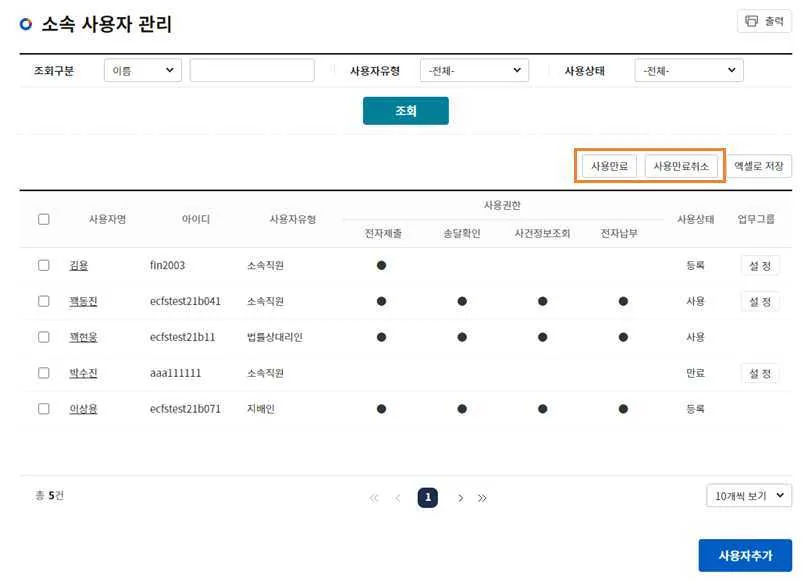Screen dimensions: 804x582
Task: Click the 사용자유형 column header
Action: (293, 219)
